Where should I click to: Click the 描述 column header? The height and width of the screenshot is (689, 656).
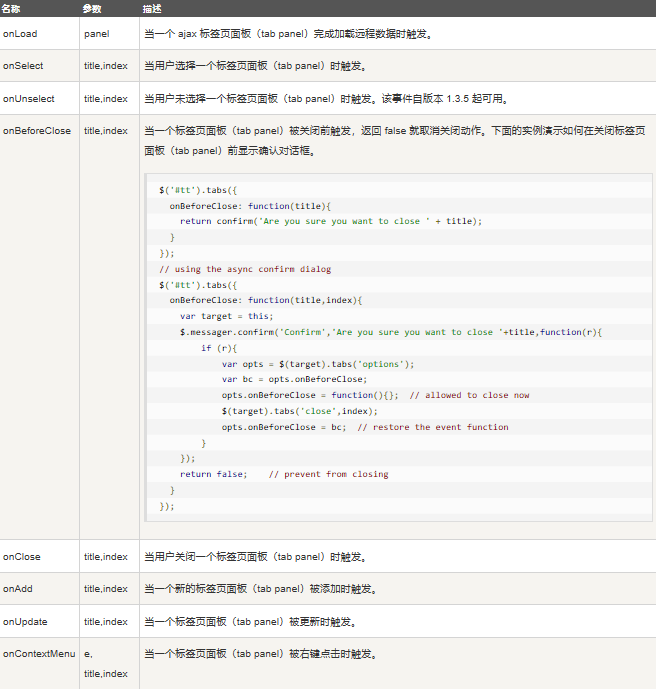point(152,9)
